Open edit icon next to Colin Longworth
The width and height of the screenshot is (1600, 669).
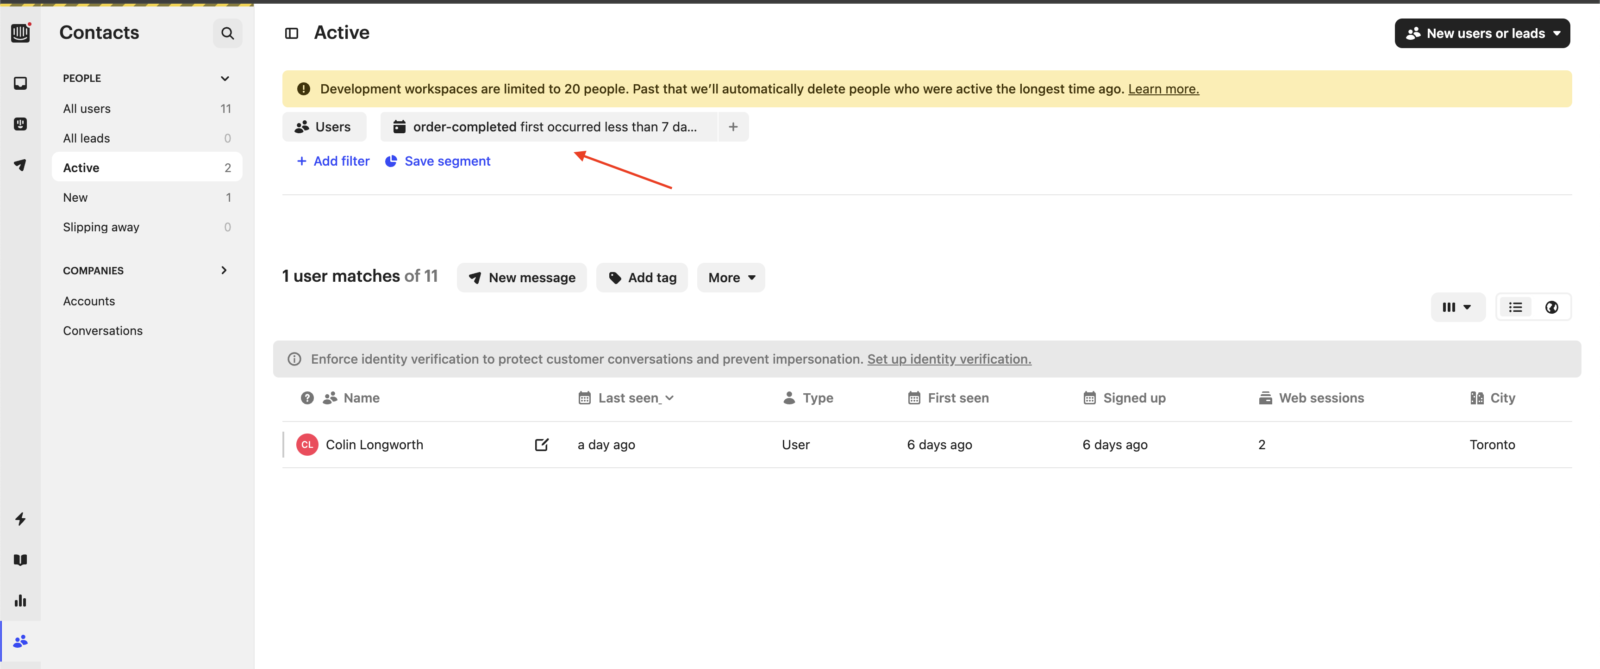[x=541, y=445]
